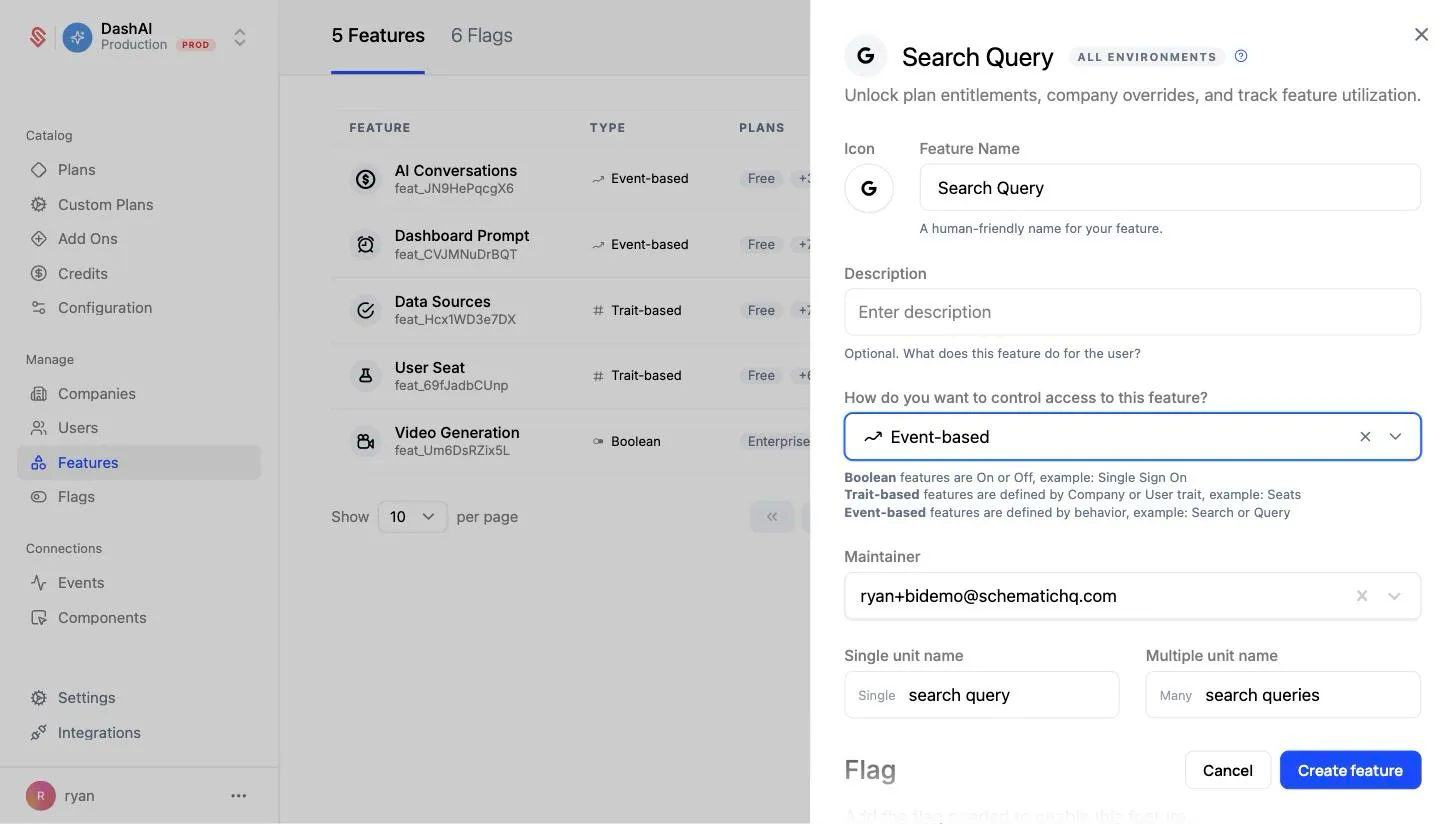Clear the Event-based access selection

point(1365,437)
